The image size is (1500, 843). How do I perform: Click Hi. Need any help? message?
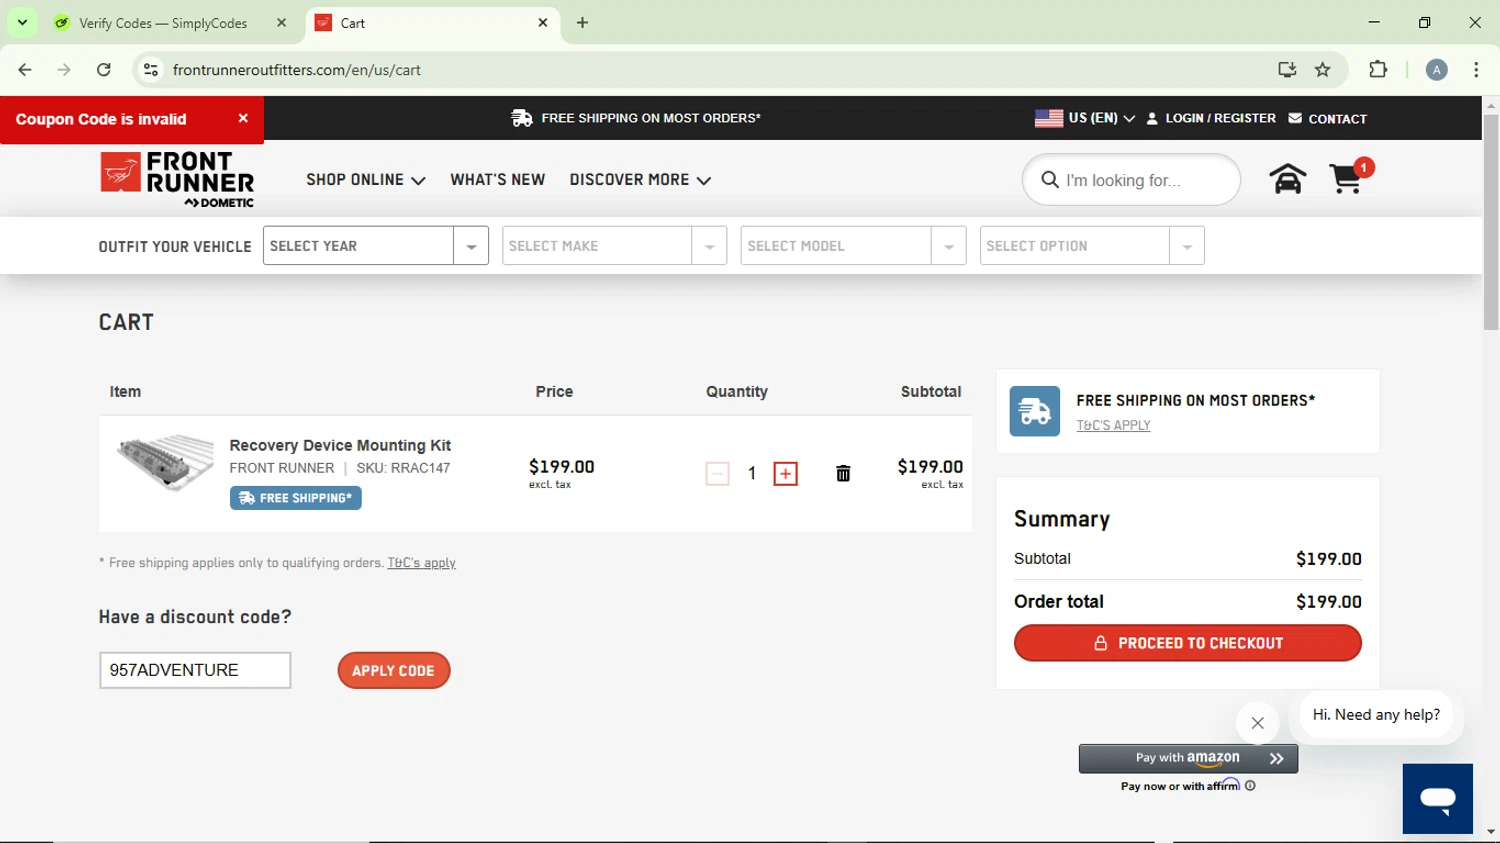(1376, 715)
